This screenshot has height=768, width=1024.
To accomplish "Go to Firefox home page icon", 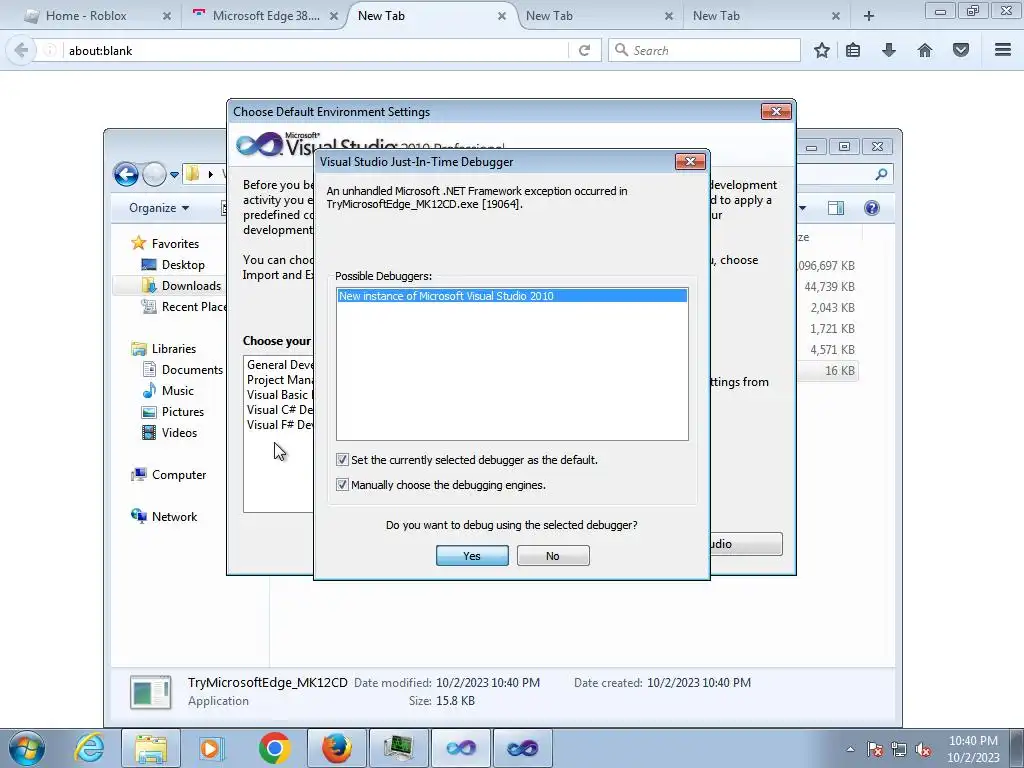I will pos(925,50).
